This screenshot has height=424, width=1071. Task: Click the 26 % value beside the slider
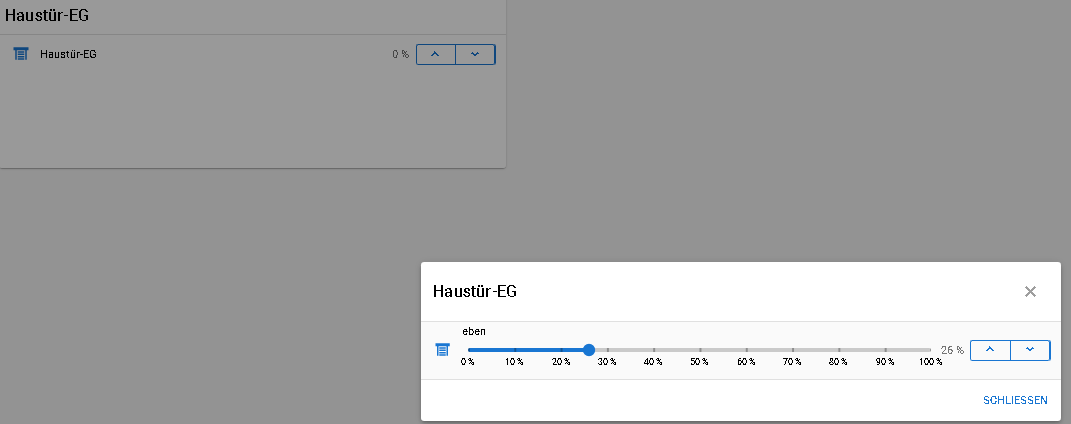click(x=952, y=351)
